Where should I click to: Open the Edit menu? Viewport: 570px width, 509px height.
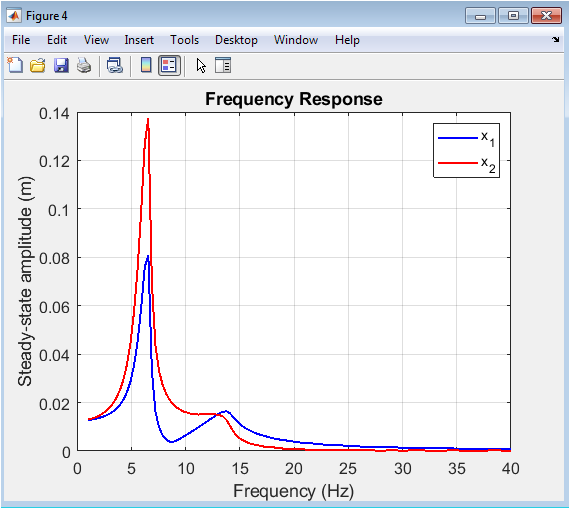click(57, 40)
